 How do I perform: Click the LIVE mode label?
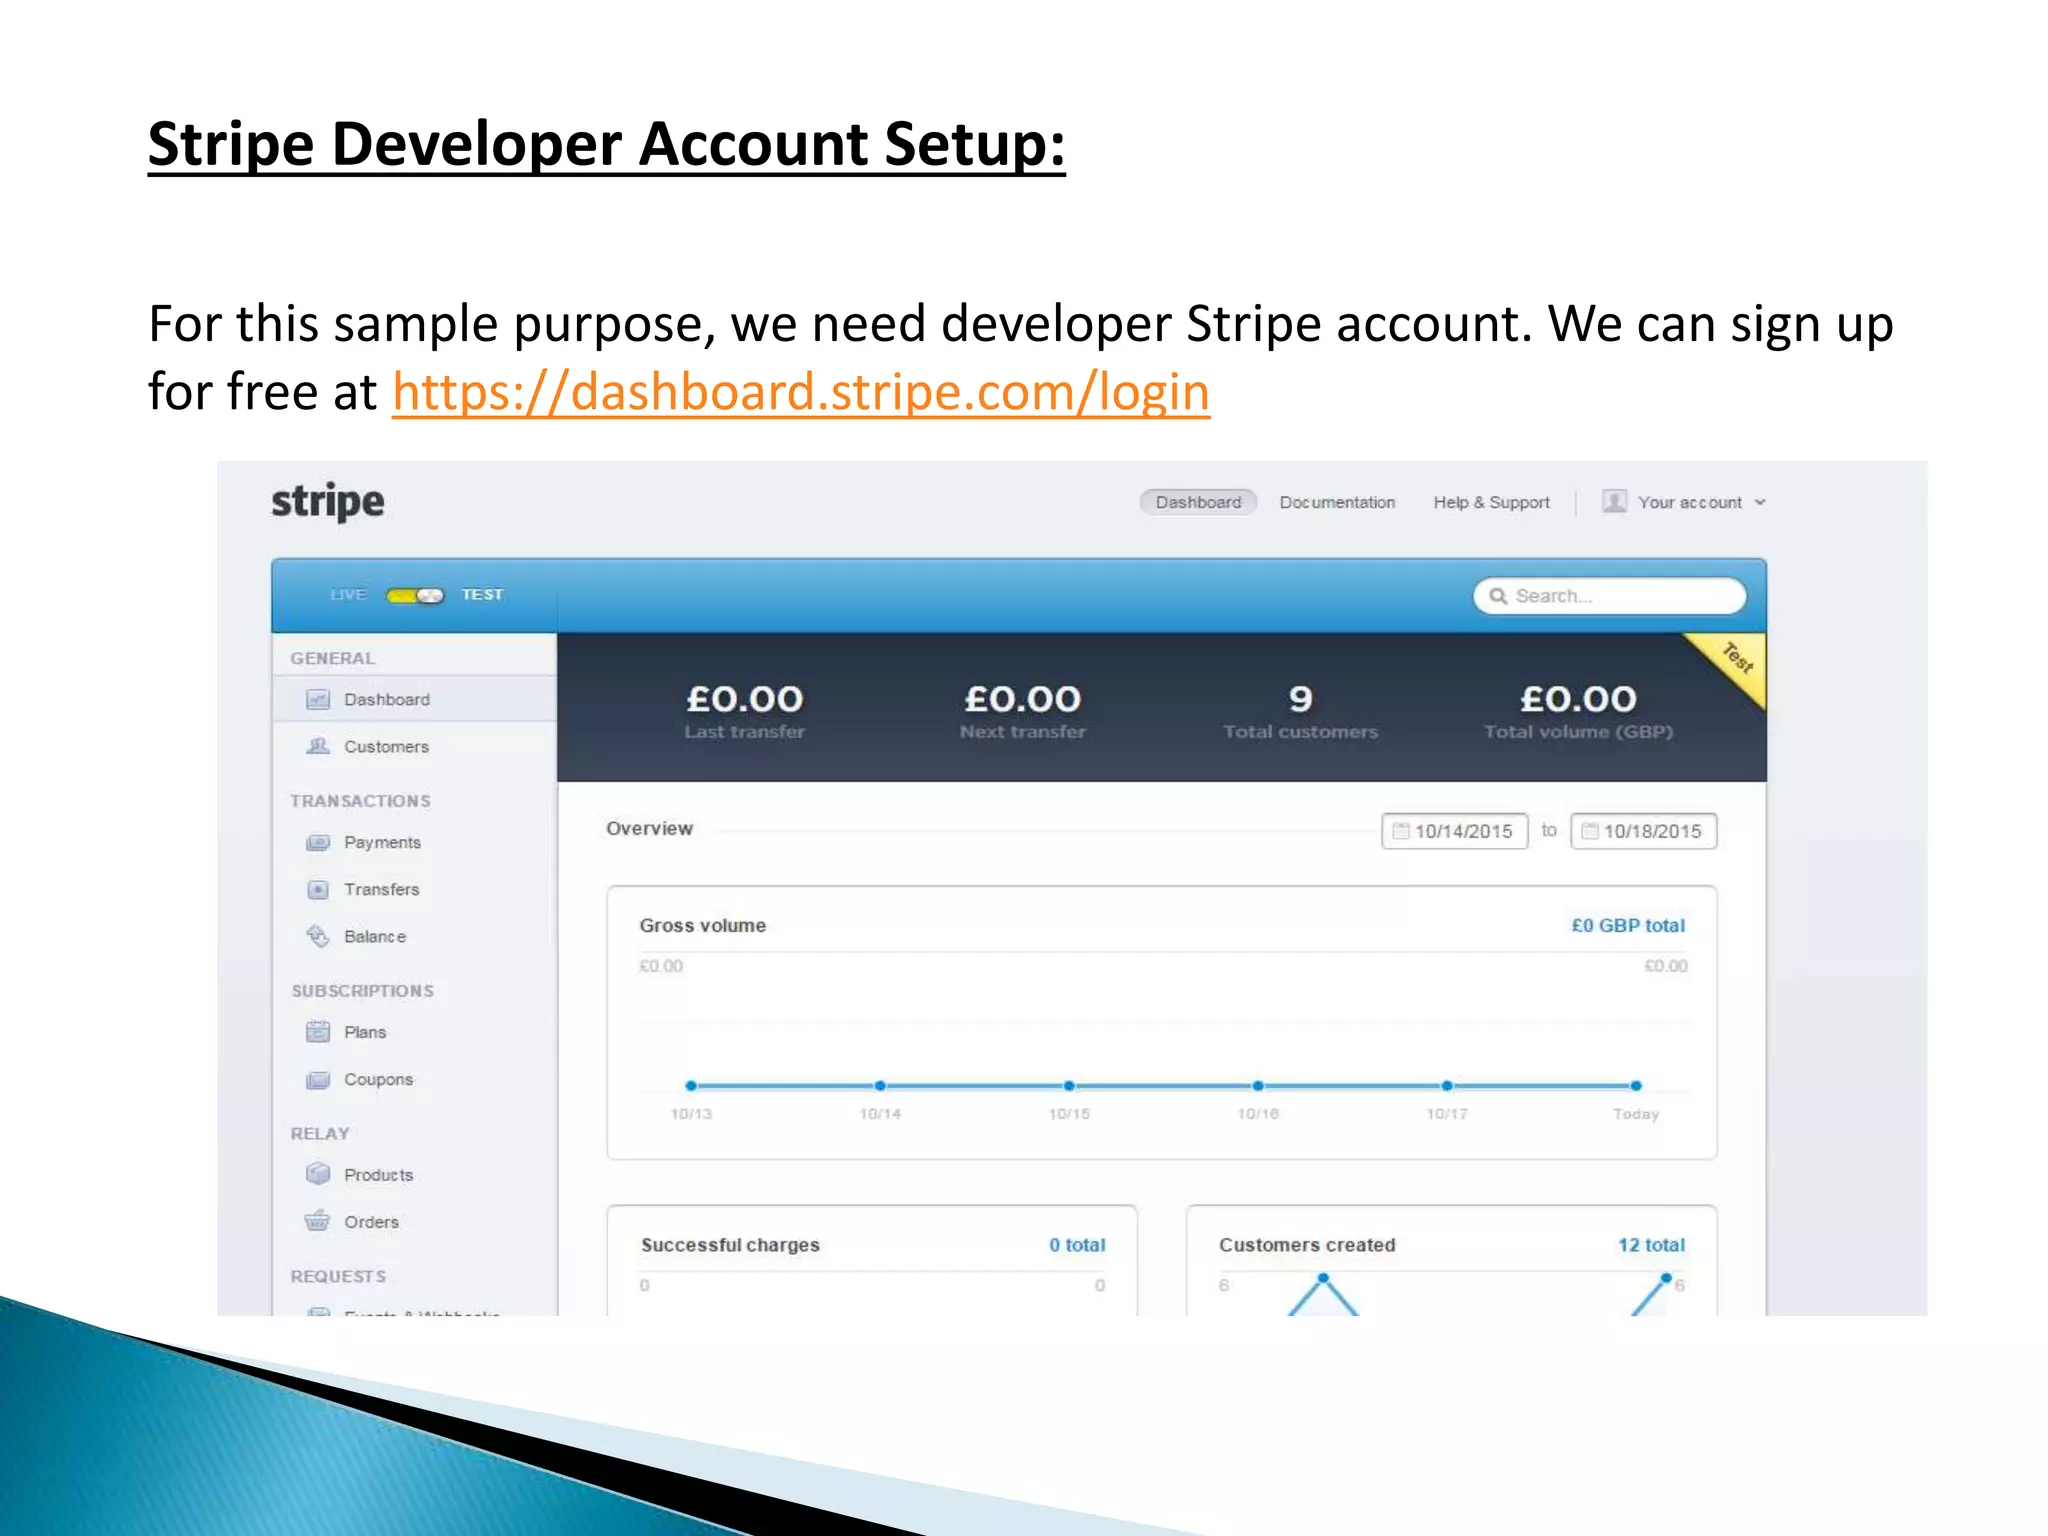click(x=348, y=595)
